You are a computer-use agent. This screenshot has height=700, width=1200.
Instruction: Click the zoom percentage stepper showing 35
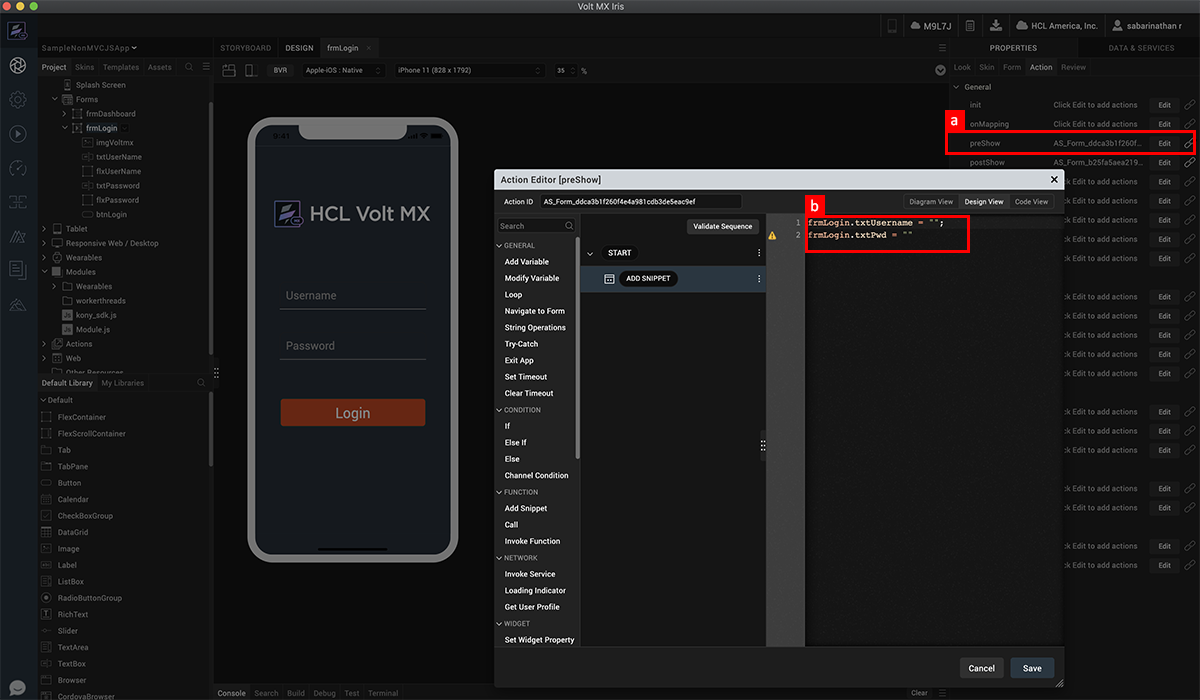566,71
